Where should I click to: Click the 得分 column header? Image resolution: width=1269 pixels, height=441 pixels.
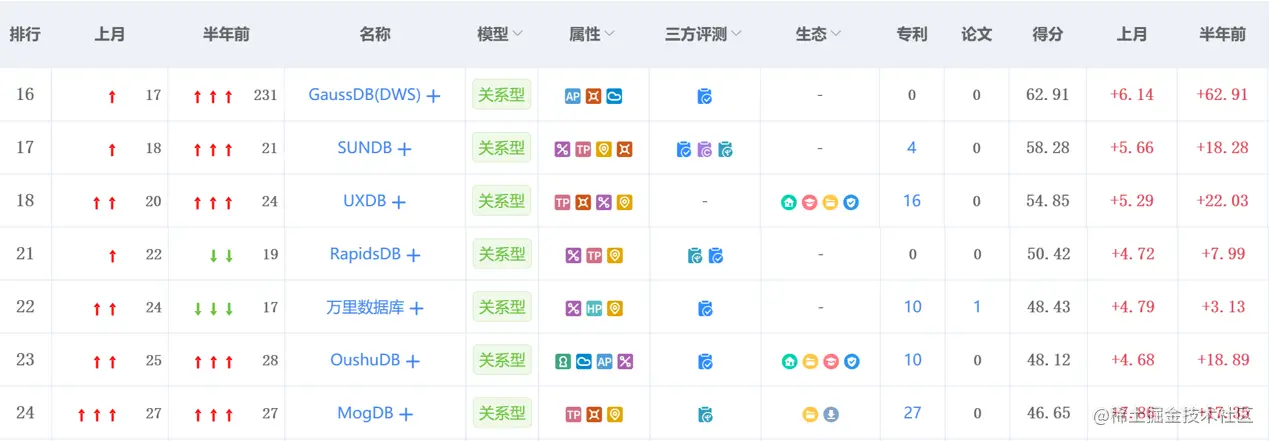tap(1047, 34)
